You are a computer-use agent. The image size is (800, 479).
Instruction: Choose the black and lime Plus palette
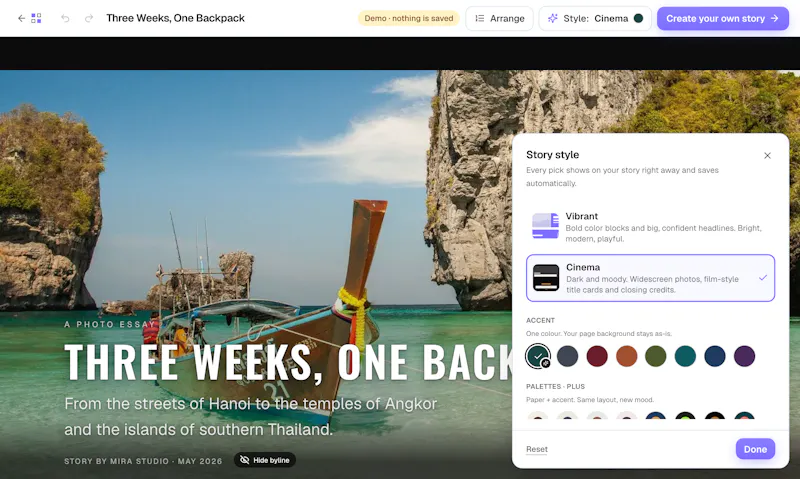point(685,415)
